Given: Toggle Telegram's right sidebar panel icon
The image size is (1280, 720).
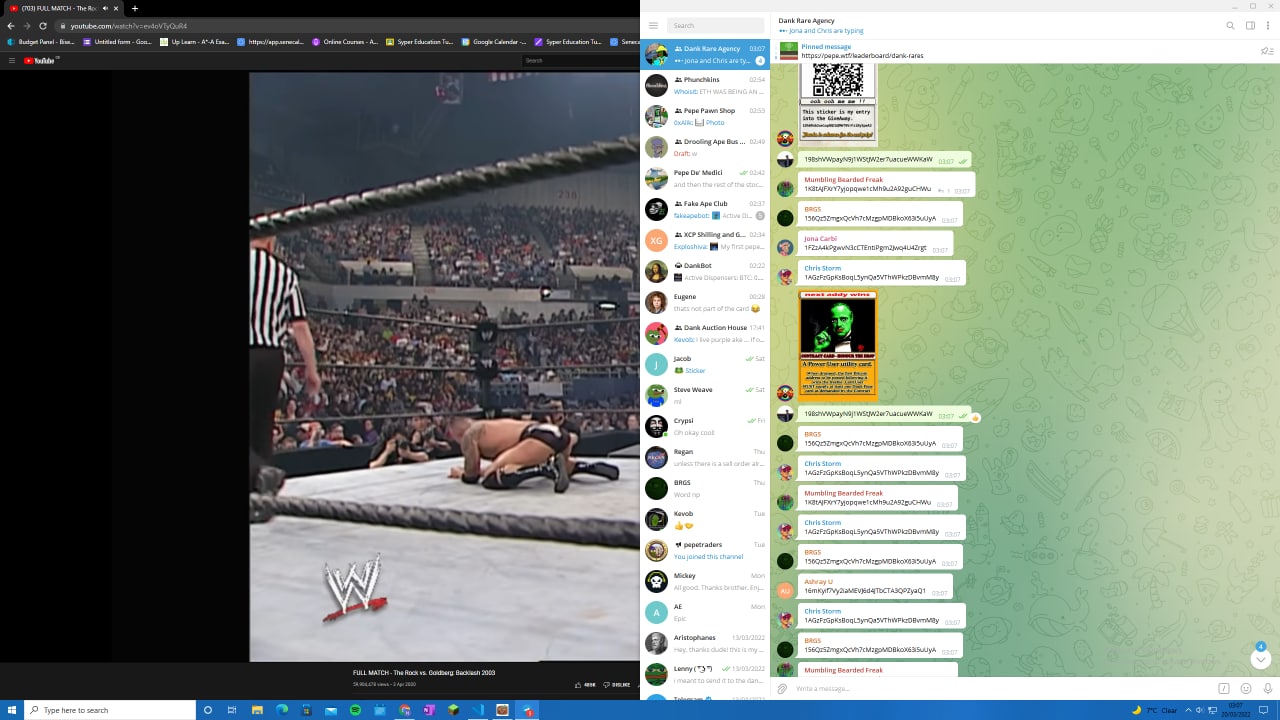Looking at the screenshot, I should (x=1250, y=26).
